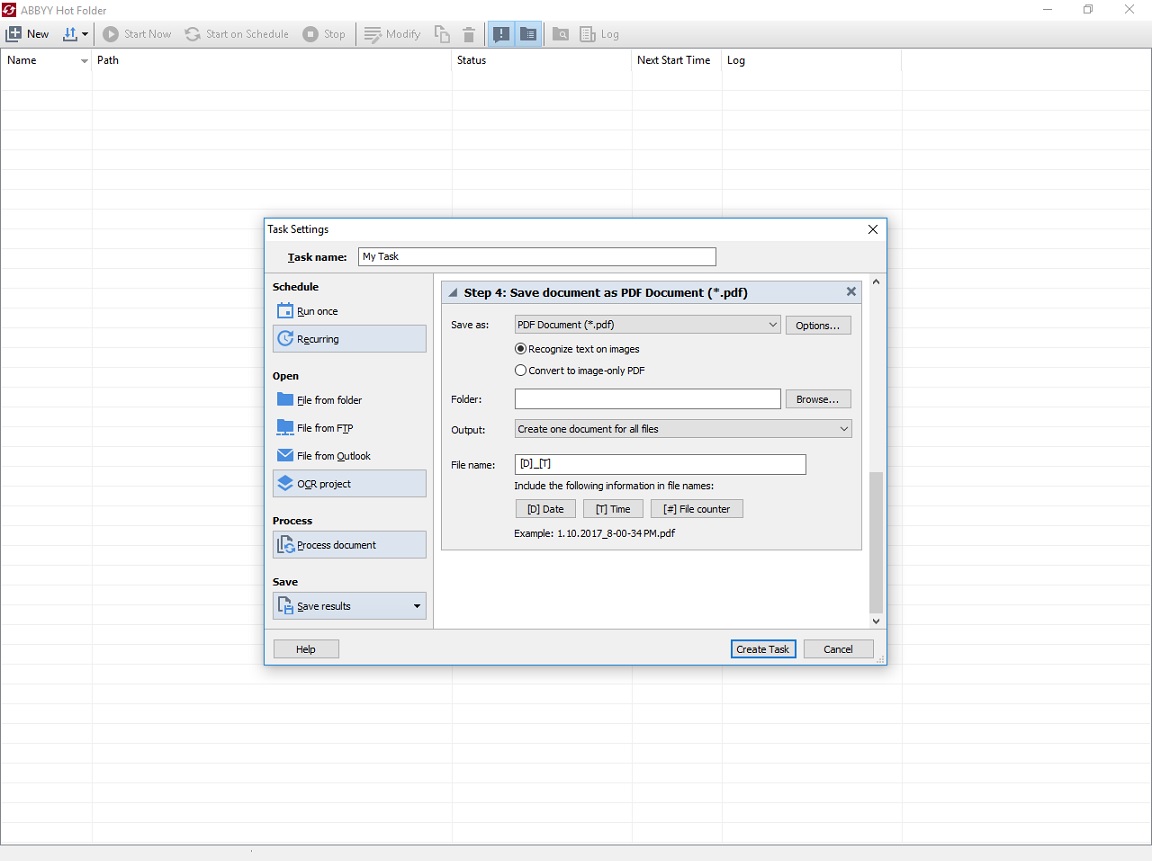This screenshot has height=861, width=1152.
Task: Open the Save as format dropdown
Action: click(x=647, y=325)
